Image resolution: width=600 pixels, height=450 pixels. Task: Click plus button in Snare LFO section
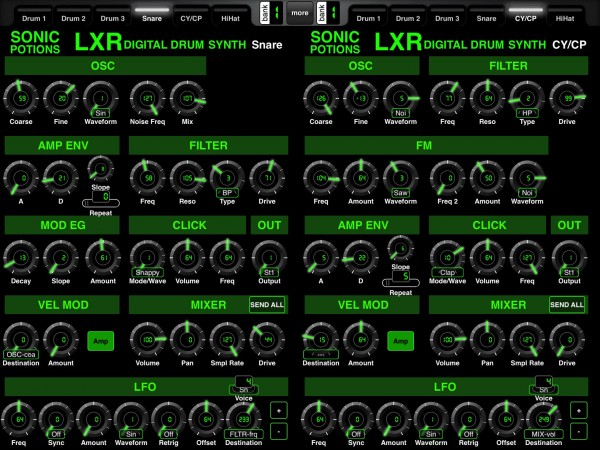[279, 411]
